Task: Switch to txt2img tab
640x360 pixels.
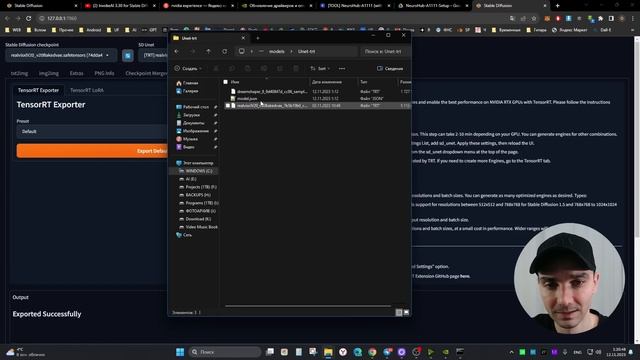Action: pos(19,73)
